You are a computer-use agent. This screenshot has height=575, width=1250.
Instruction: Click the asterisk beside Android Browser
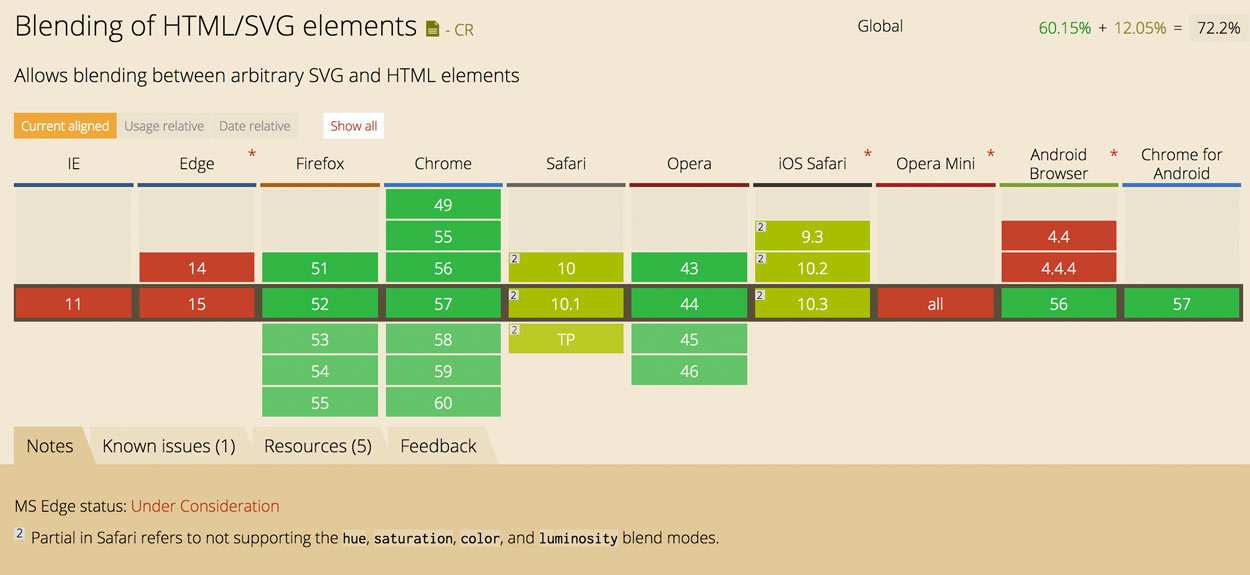1113,154
